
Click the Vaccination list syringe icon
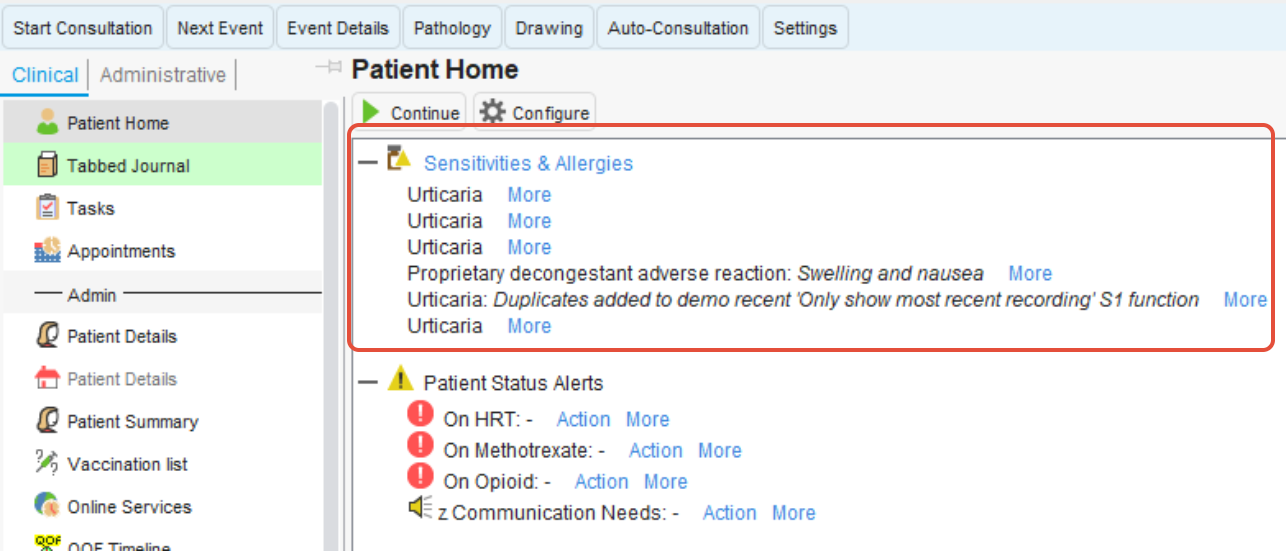coord(47,464)
